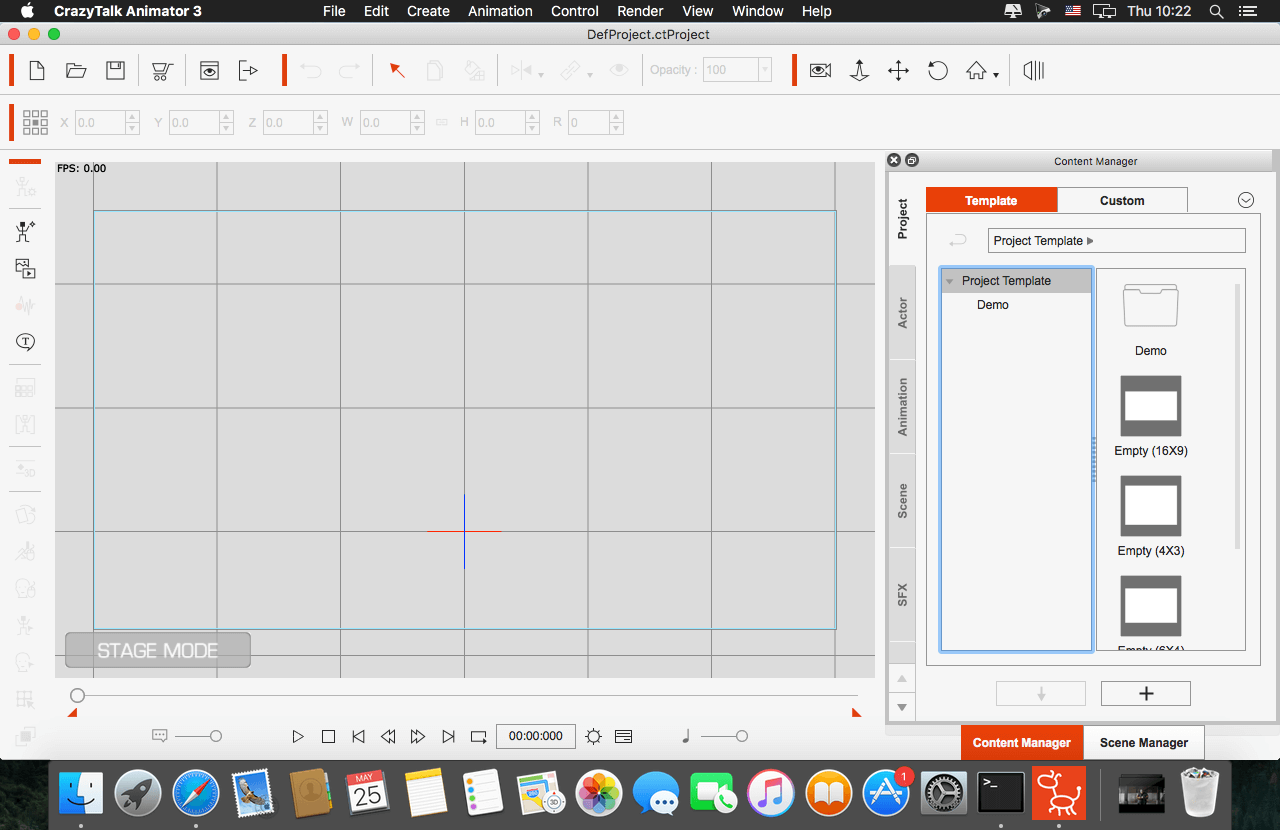Open Content Manager options chevron

1246,200
